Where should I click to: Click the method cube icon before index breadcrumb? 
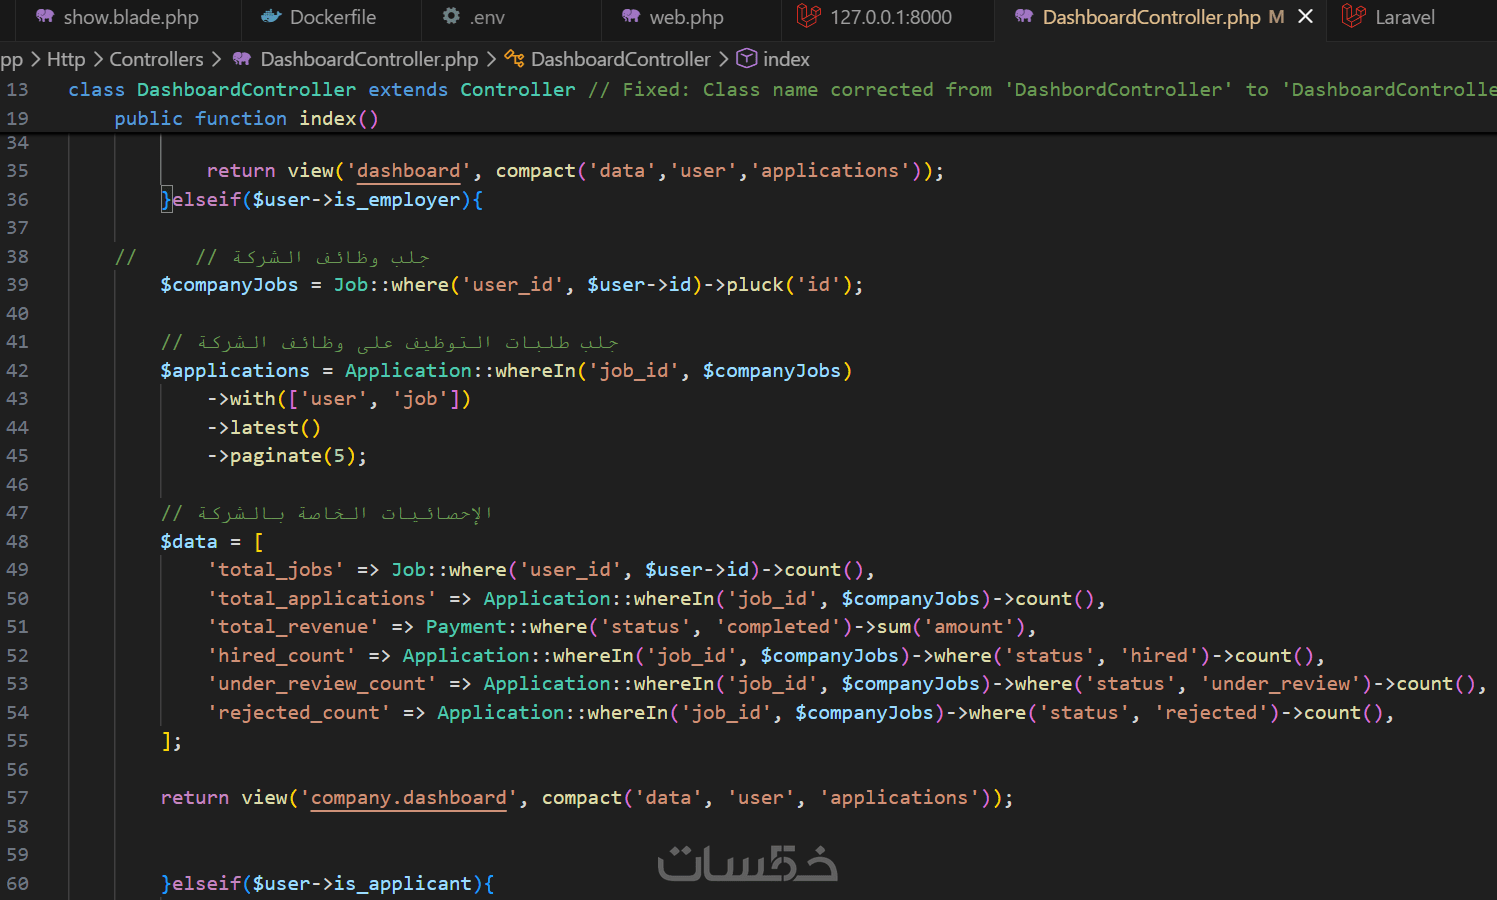point(746,59)
